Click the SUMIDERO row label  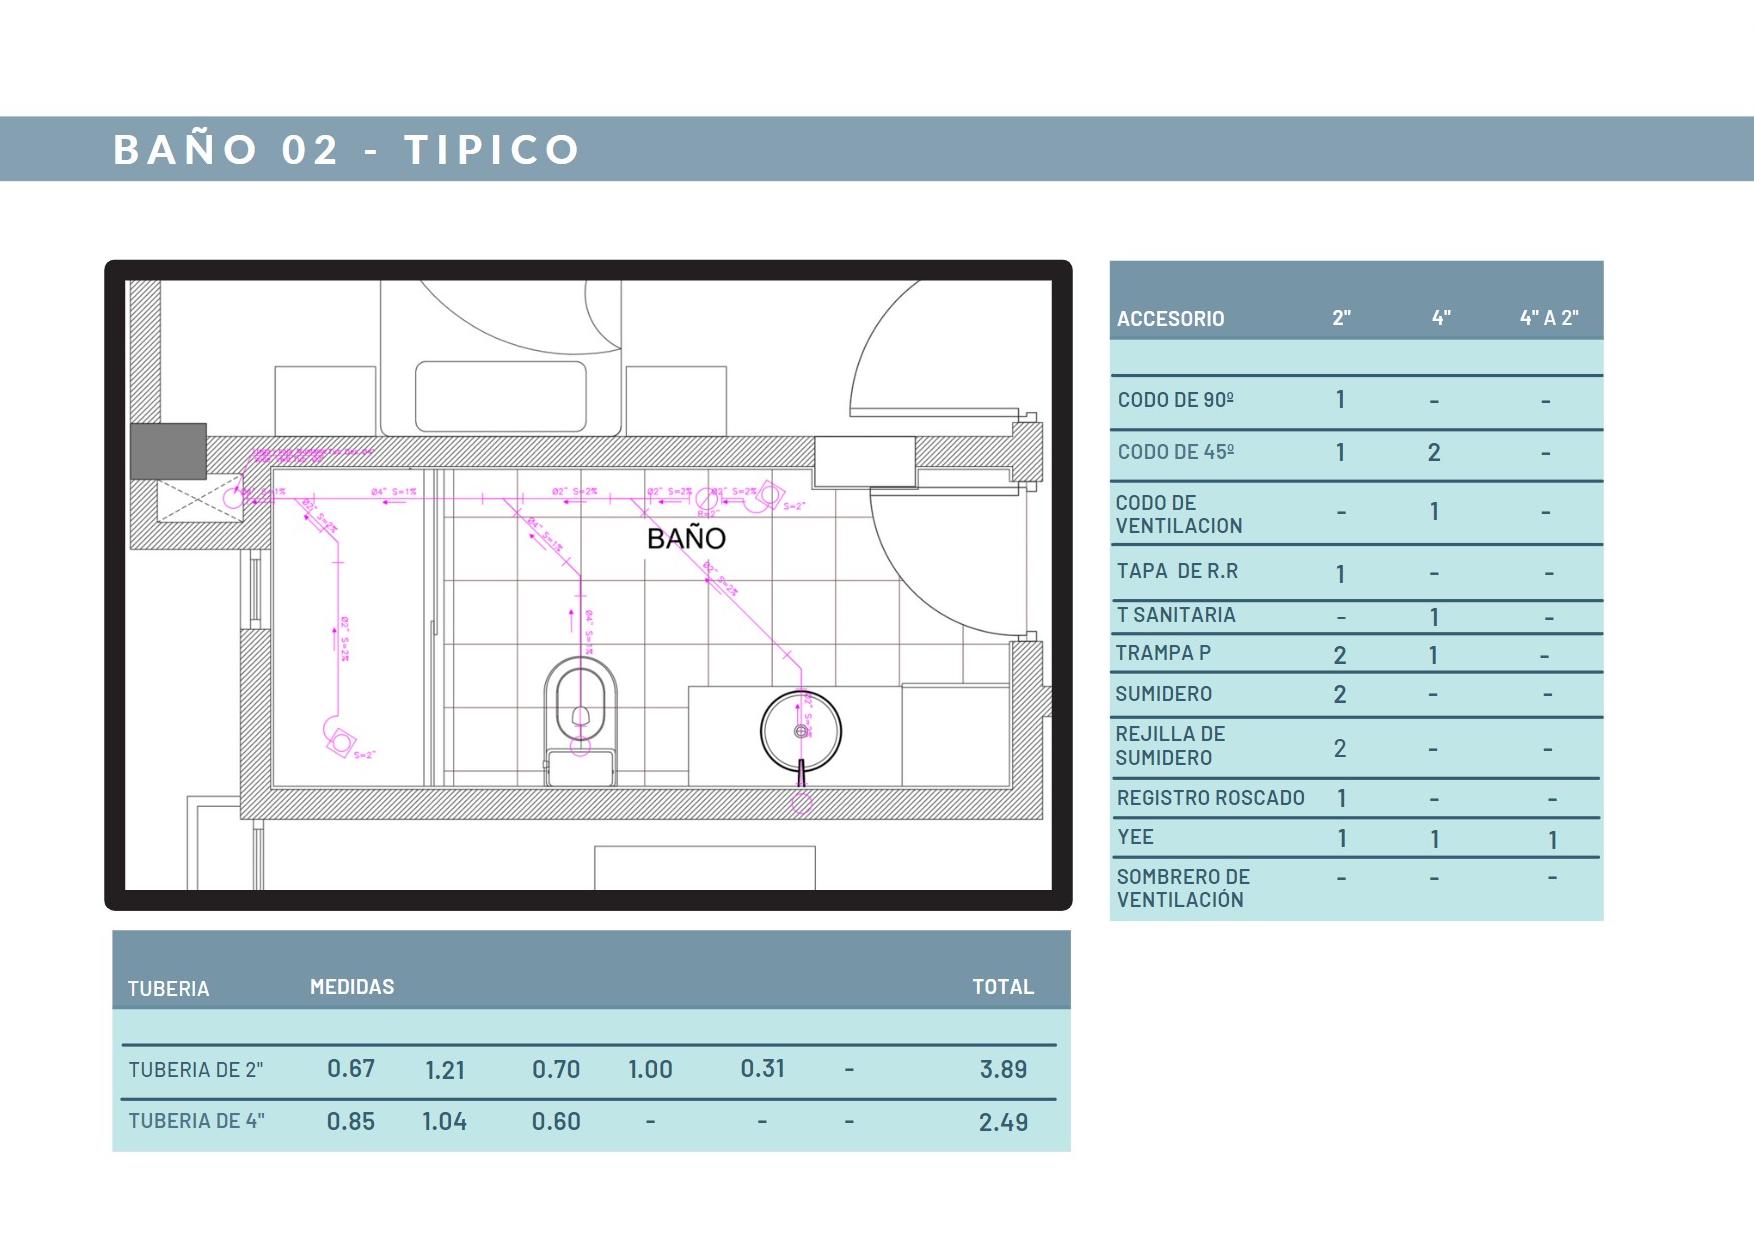tap(1163, 694)
